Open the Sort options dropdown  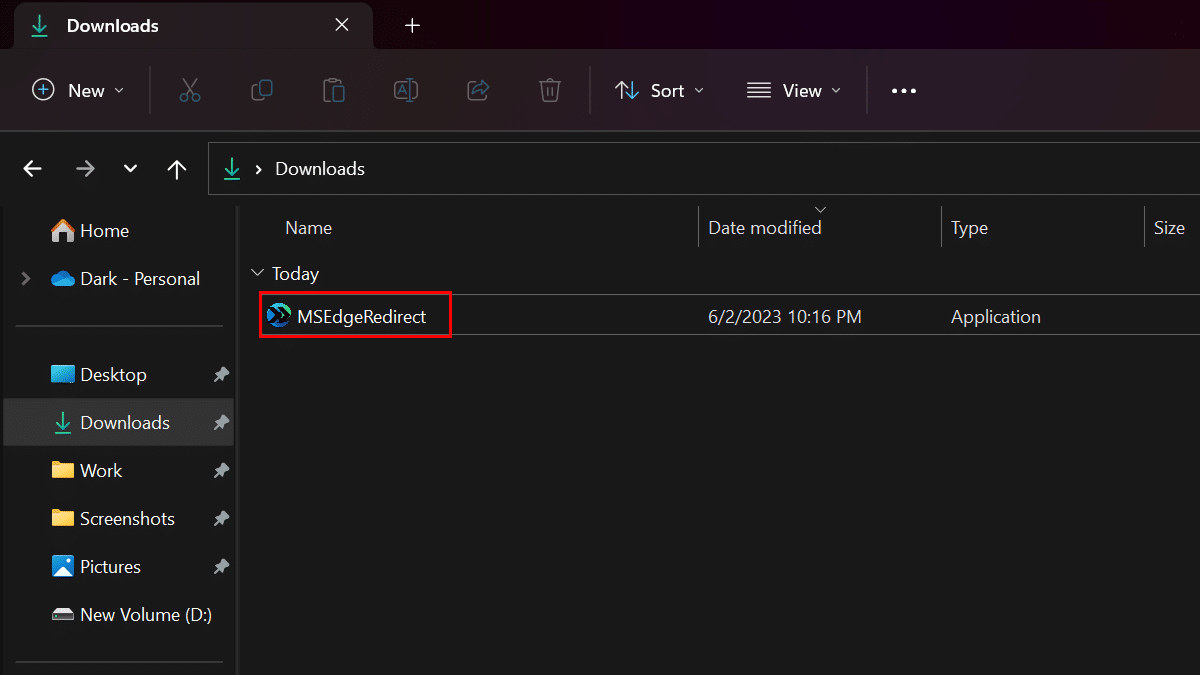click(659, 91)
